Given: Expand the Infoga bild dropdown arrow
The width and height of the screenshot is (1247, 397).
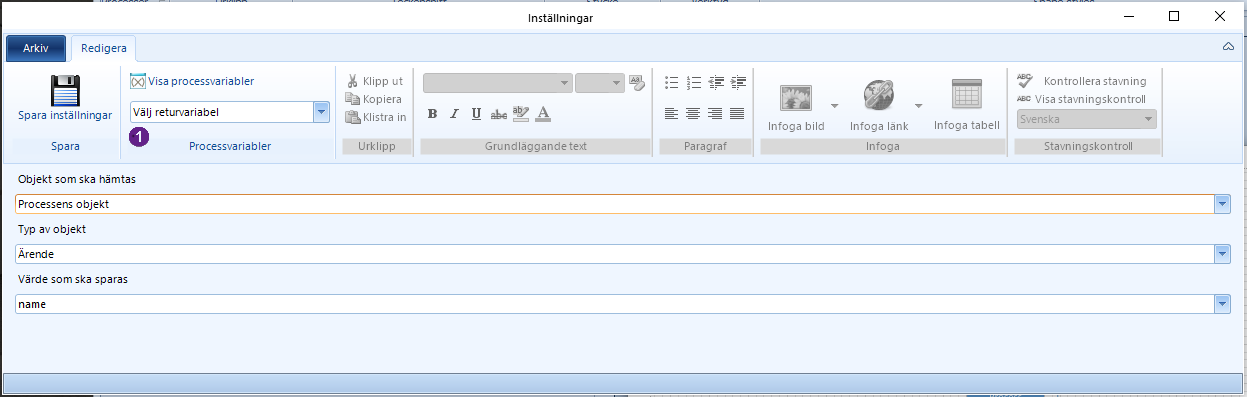Looking at the screenshot, I should 834,105.
